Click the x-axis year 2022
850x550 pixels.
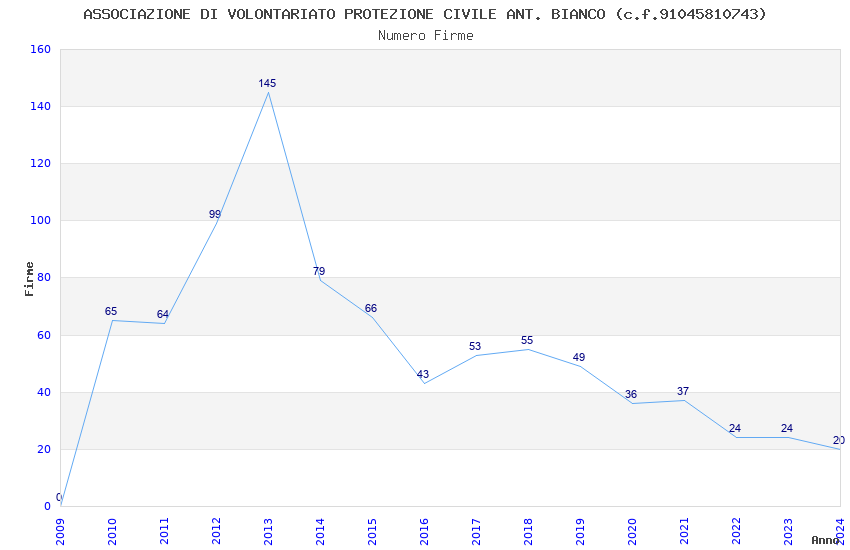[x=736, y=532]
